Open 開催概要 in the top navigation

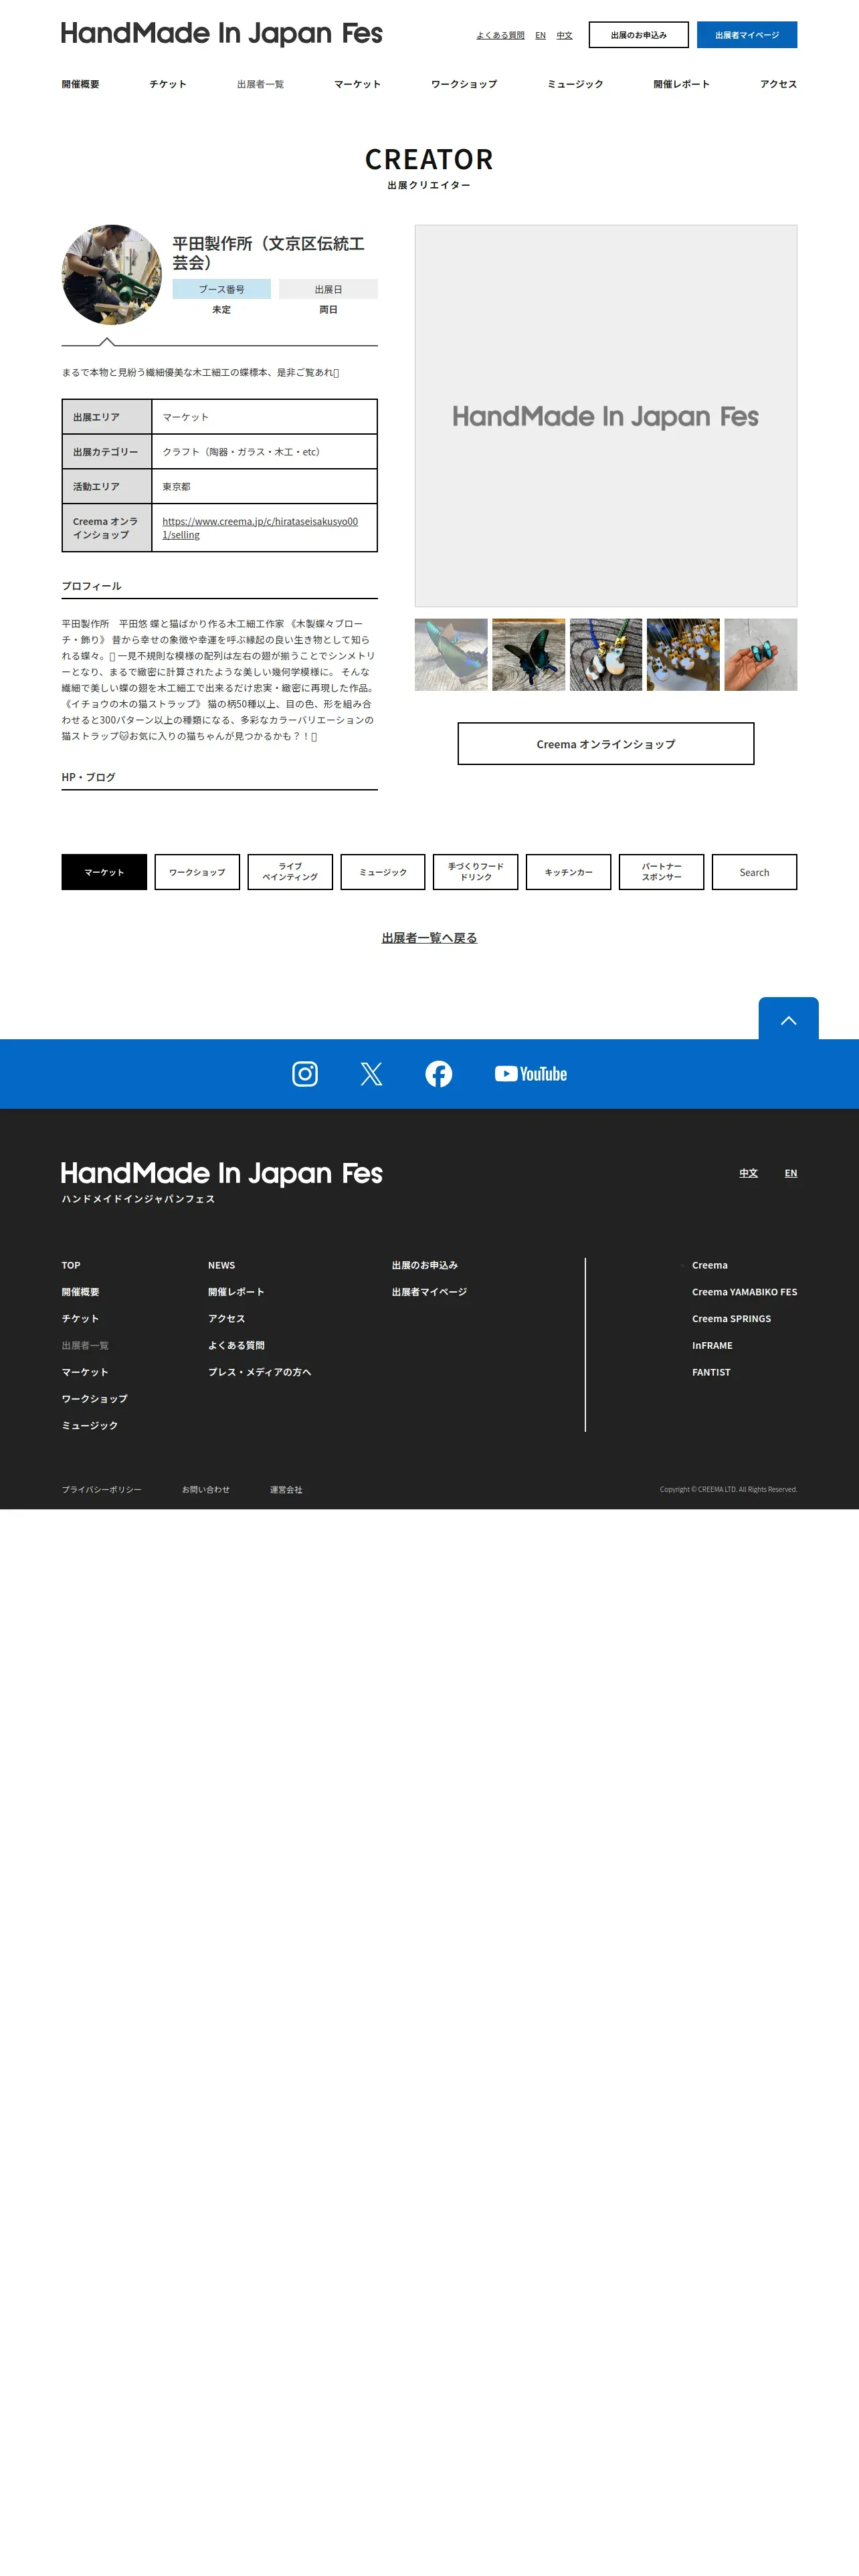[x=80, y=84]
